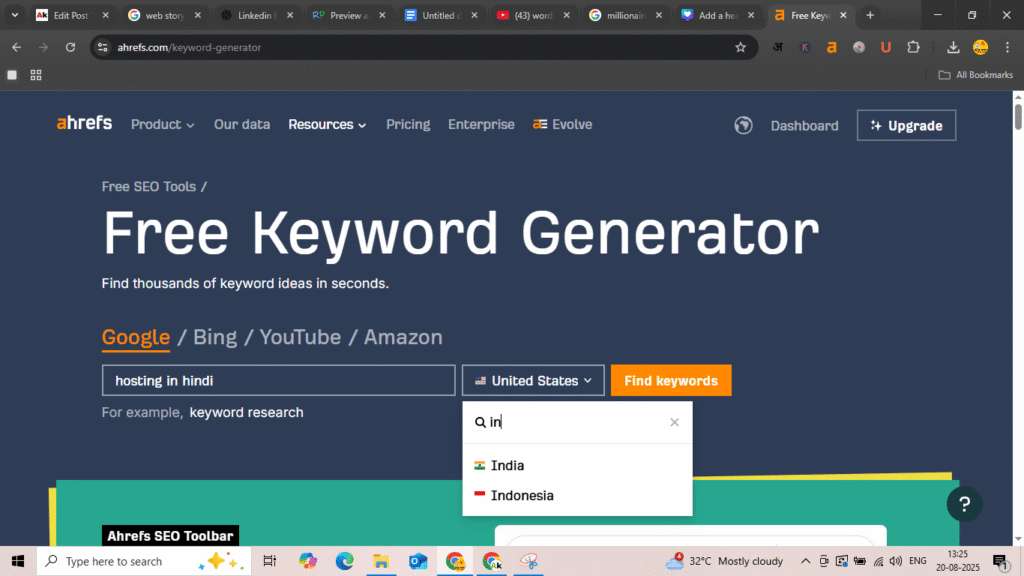Open the clock showing 13:25
The height and width of the screenshot is (576, 1024).
(957, 561)
